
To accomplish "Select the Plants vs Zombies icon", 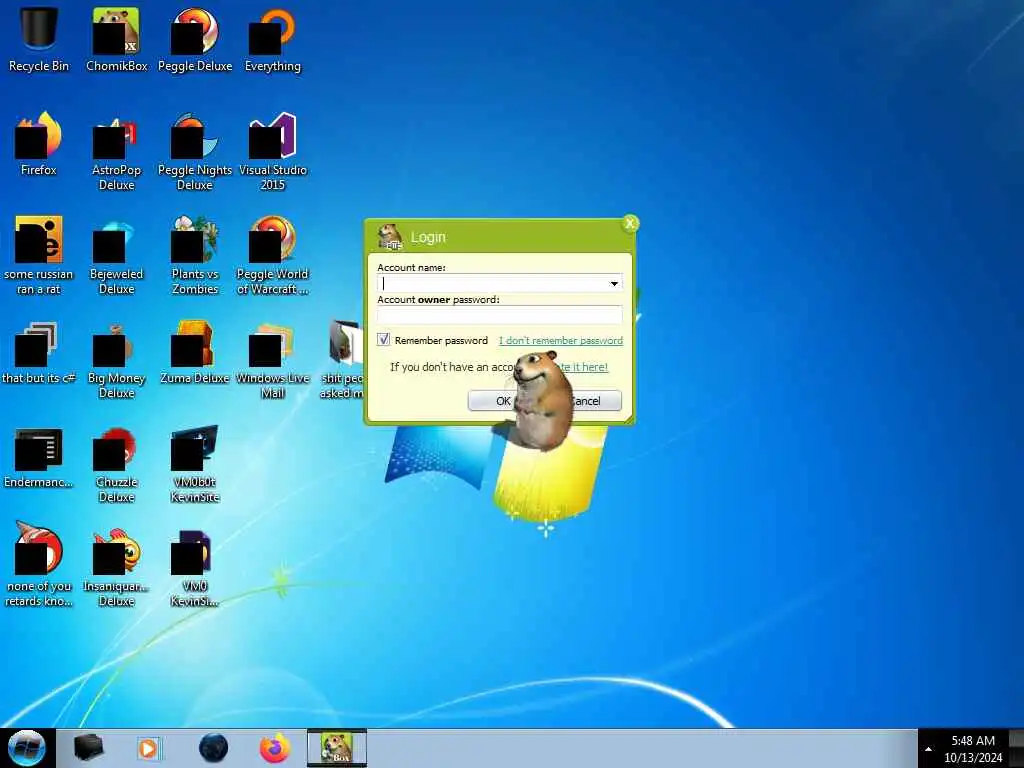I will tap(195, 255).
